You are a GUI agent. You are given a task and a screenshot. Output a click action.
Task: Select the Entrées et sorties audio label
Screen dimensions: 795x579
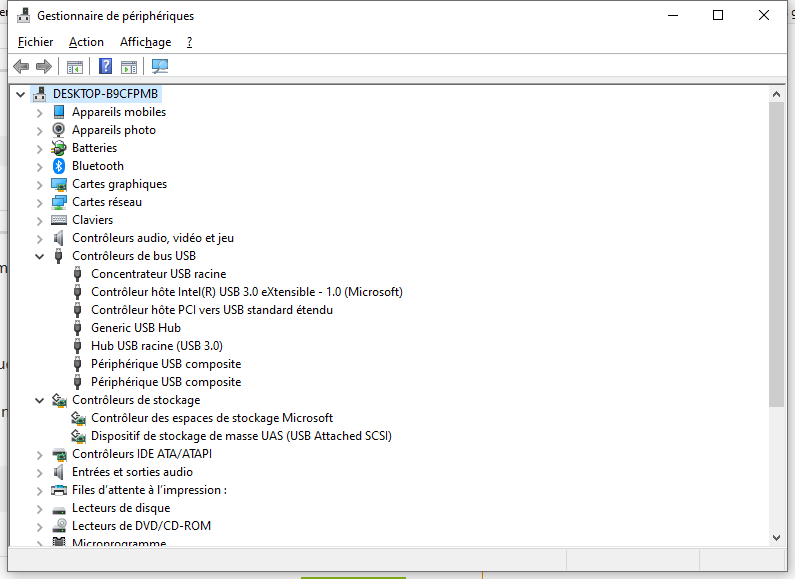[132, 472]
